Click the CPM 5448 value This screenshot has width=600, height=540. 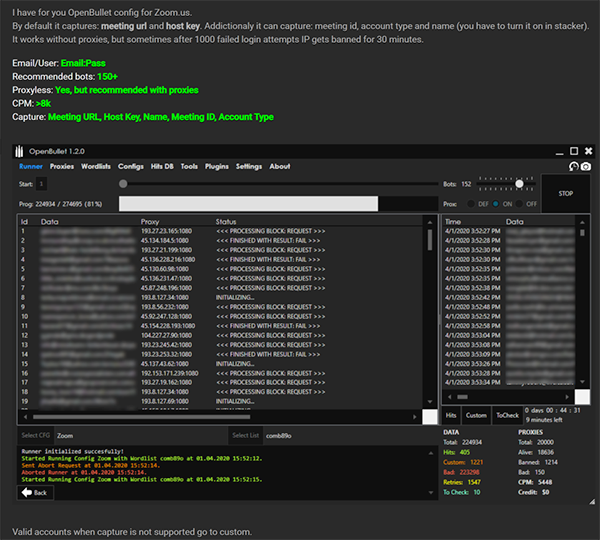coord(535,482)
